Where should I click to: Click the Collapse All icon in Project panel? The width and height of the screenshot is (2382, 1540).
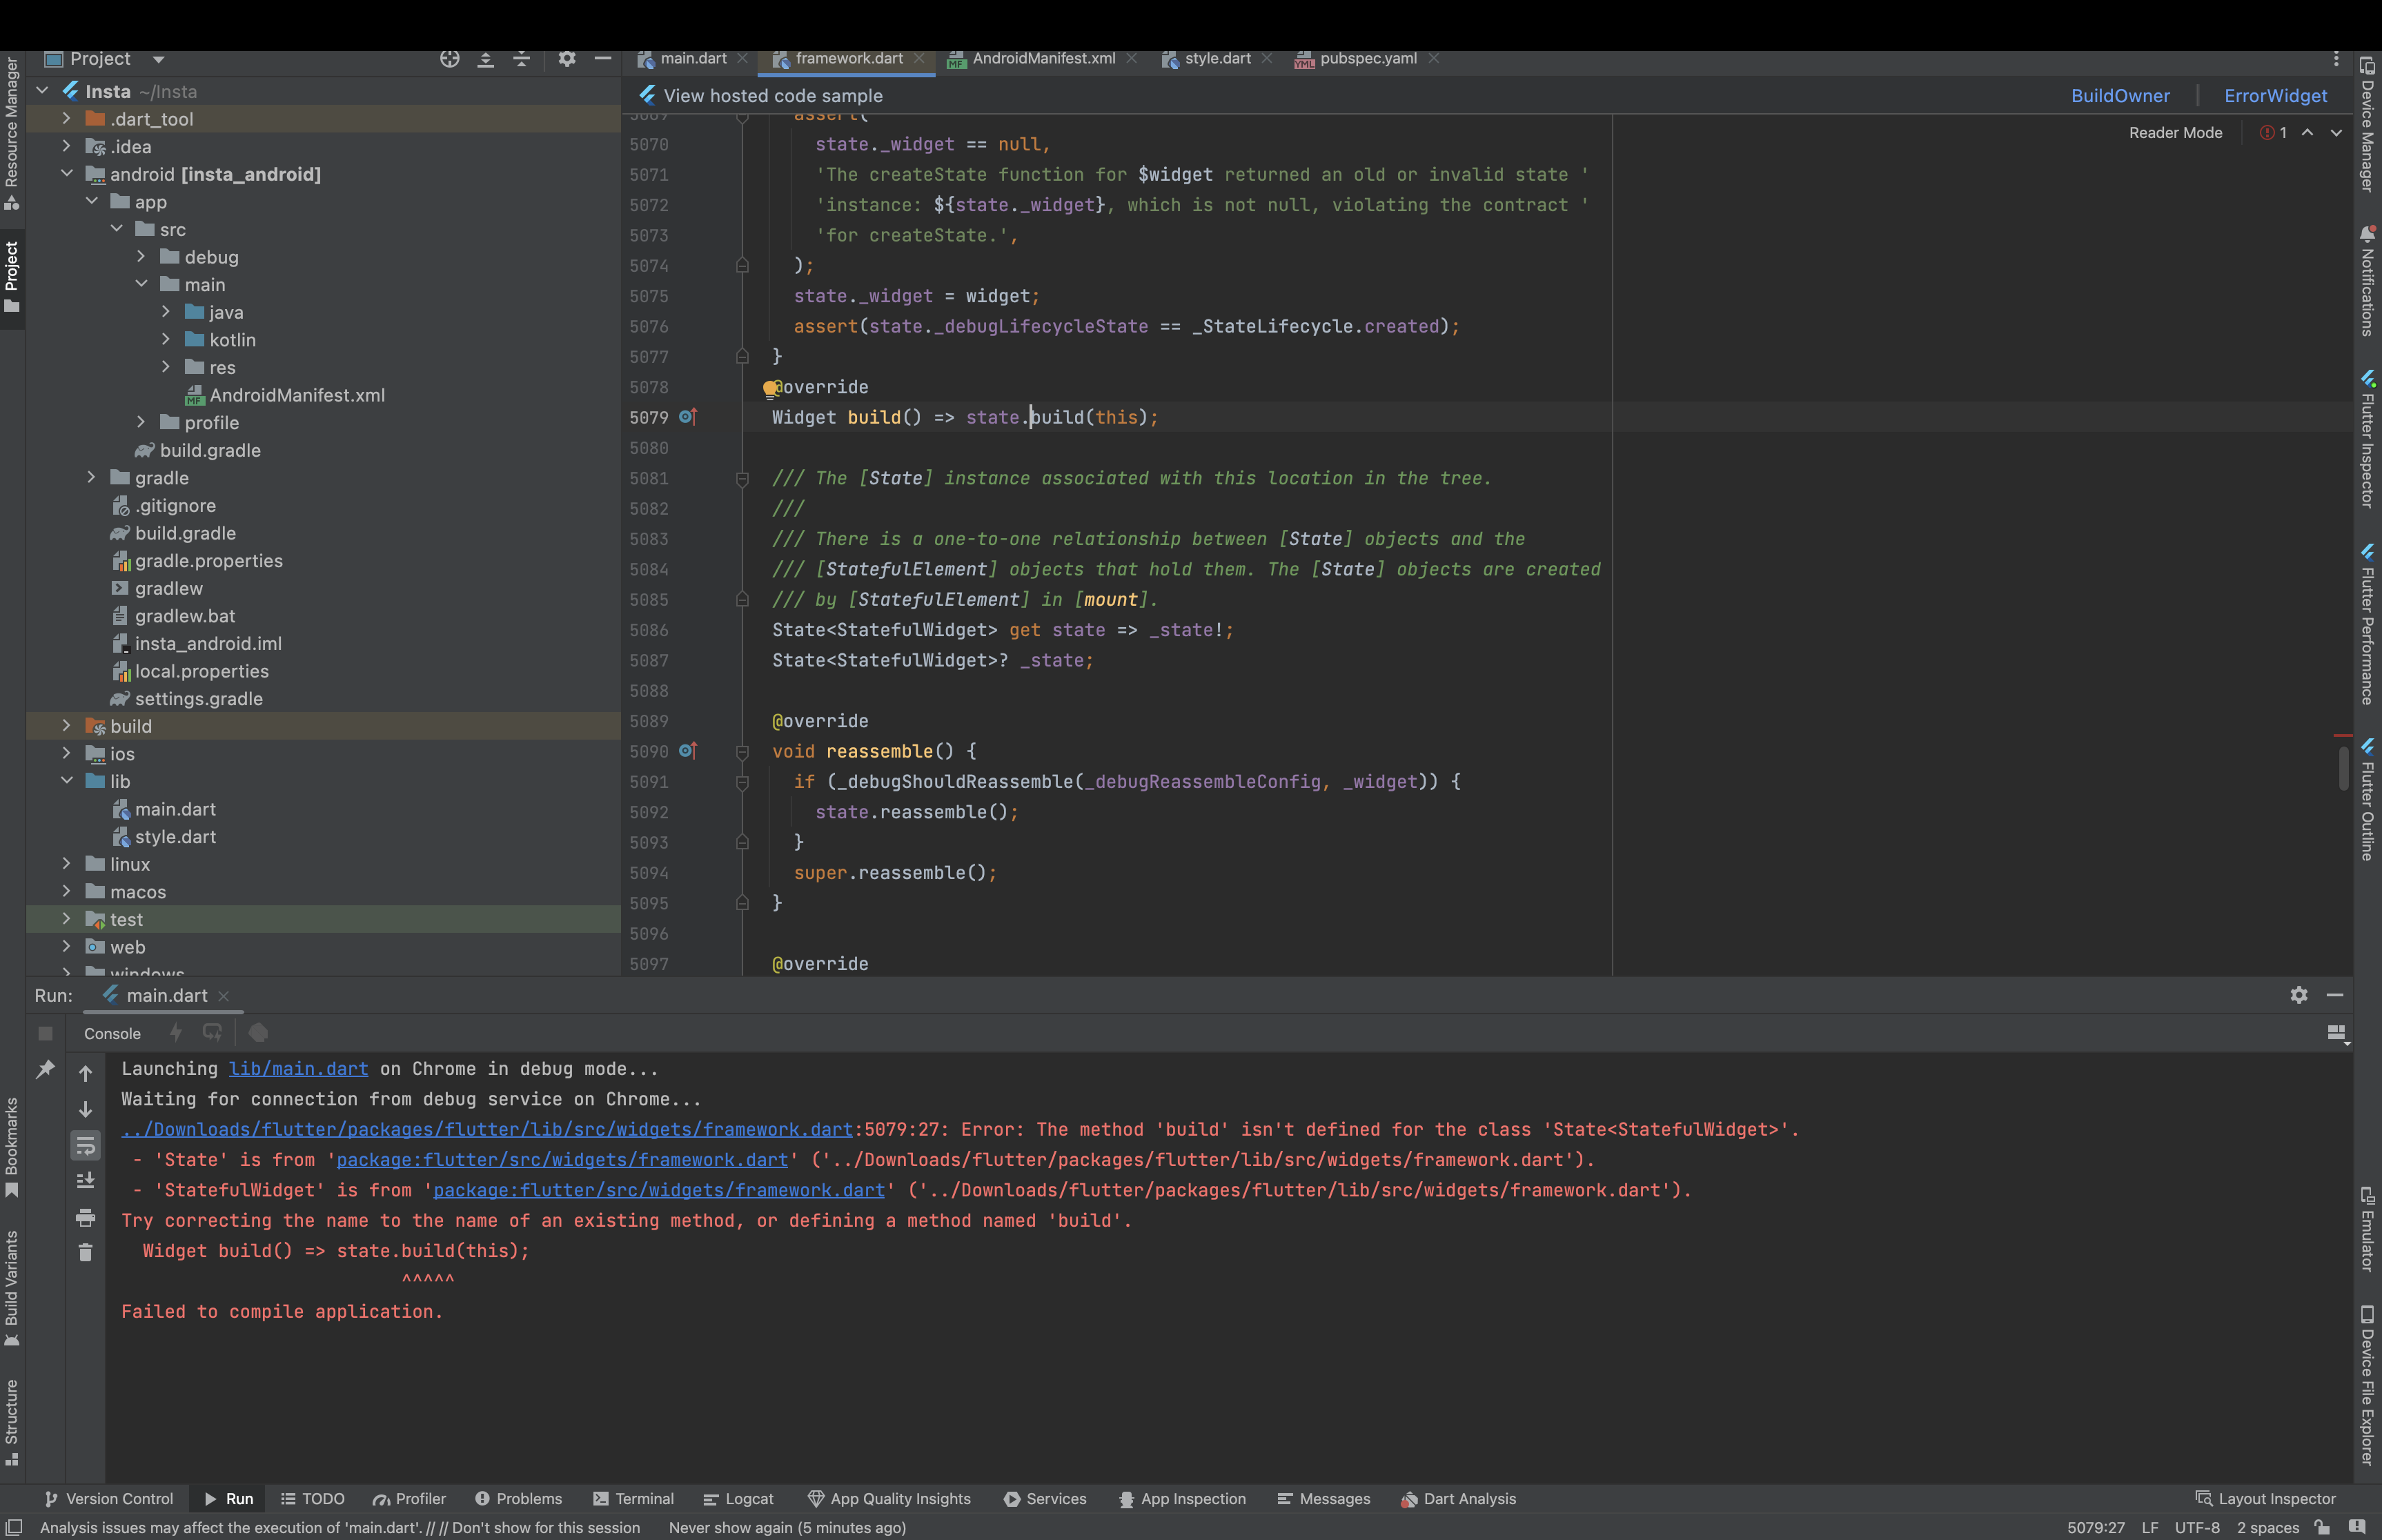(522, 59)
